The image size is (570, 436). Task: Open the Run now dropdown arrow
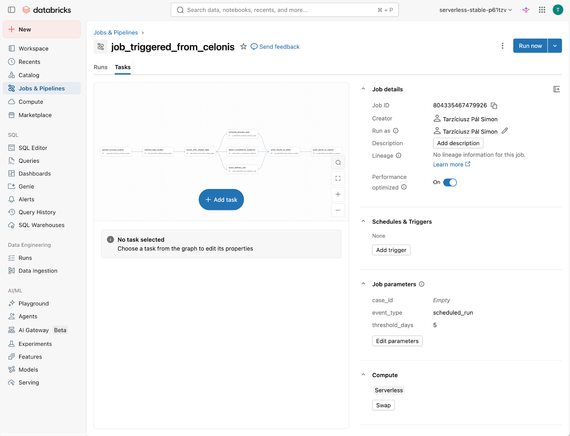pos(555,46)
